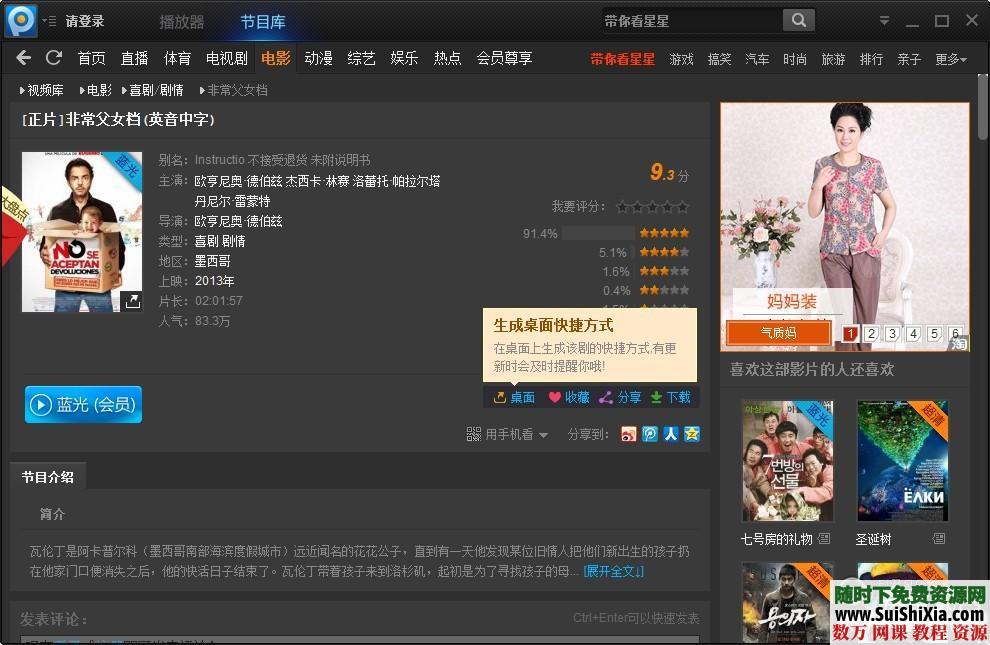
Task: Open 亲子 category link
Action: coord(909,59)
